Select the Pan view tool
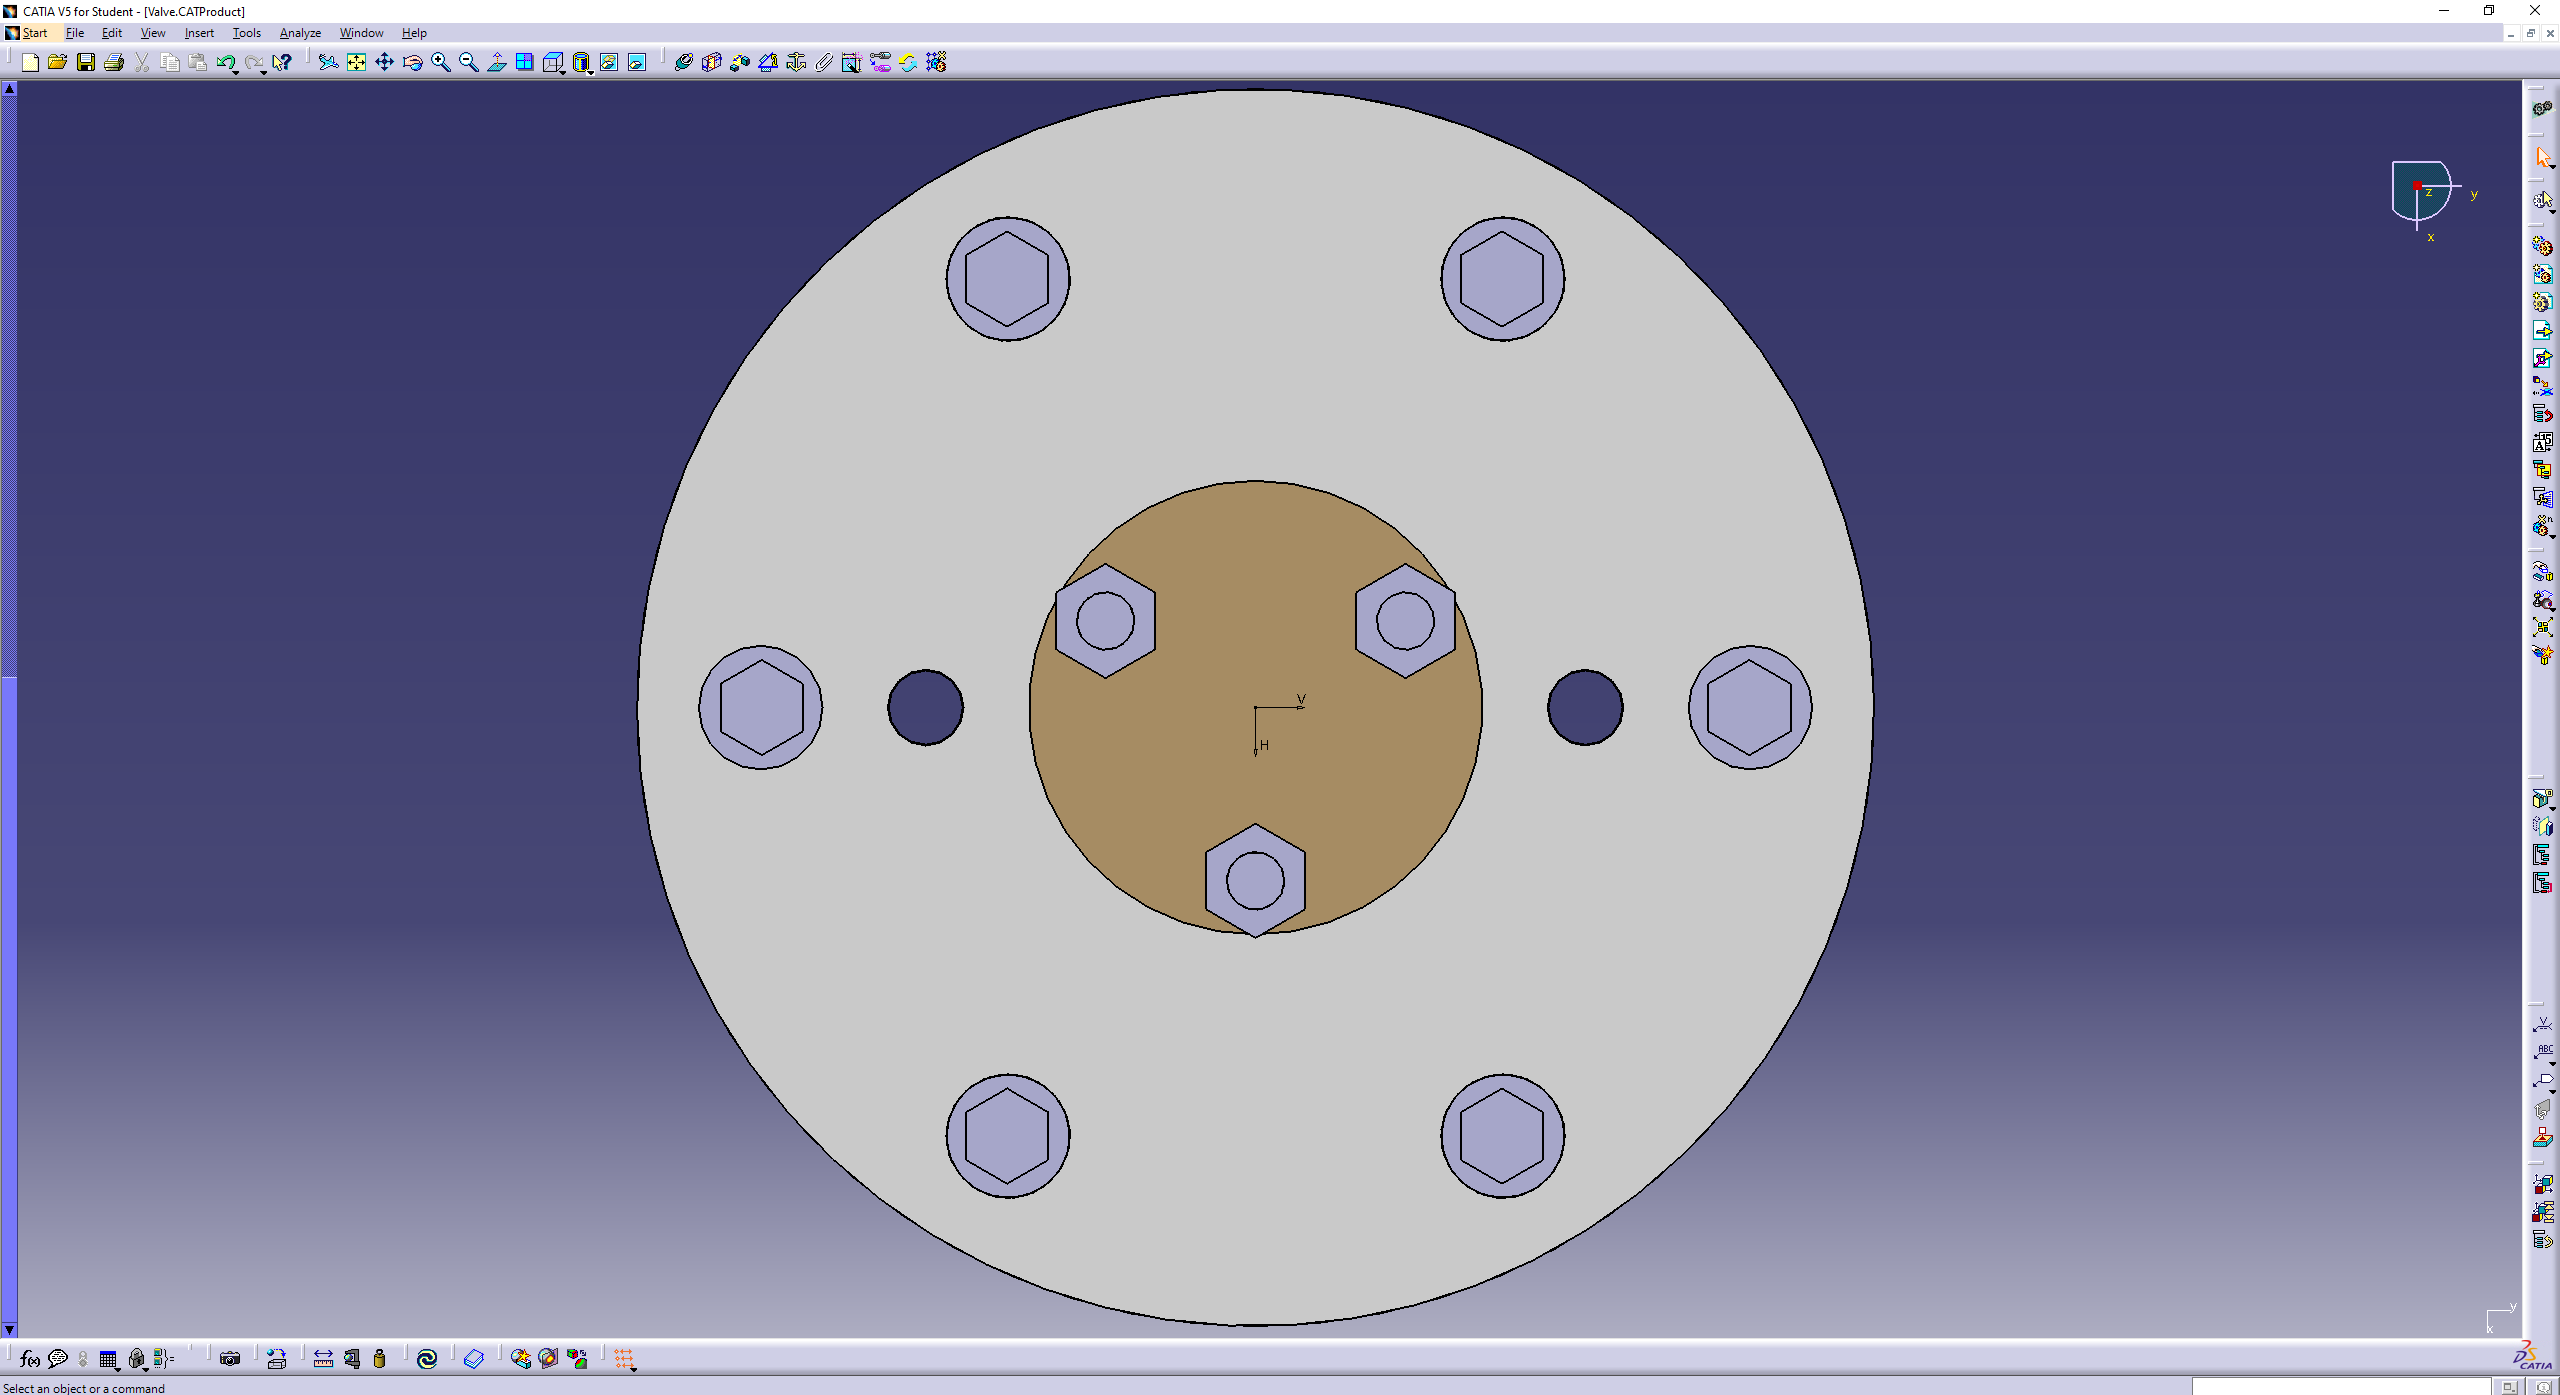 (384, 63)
